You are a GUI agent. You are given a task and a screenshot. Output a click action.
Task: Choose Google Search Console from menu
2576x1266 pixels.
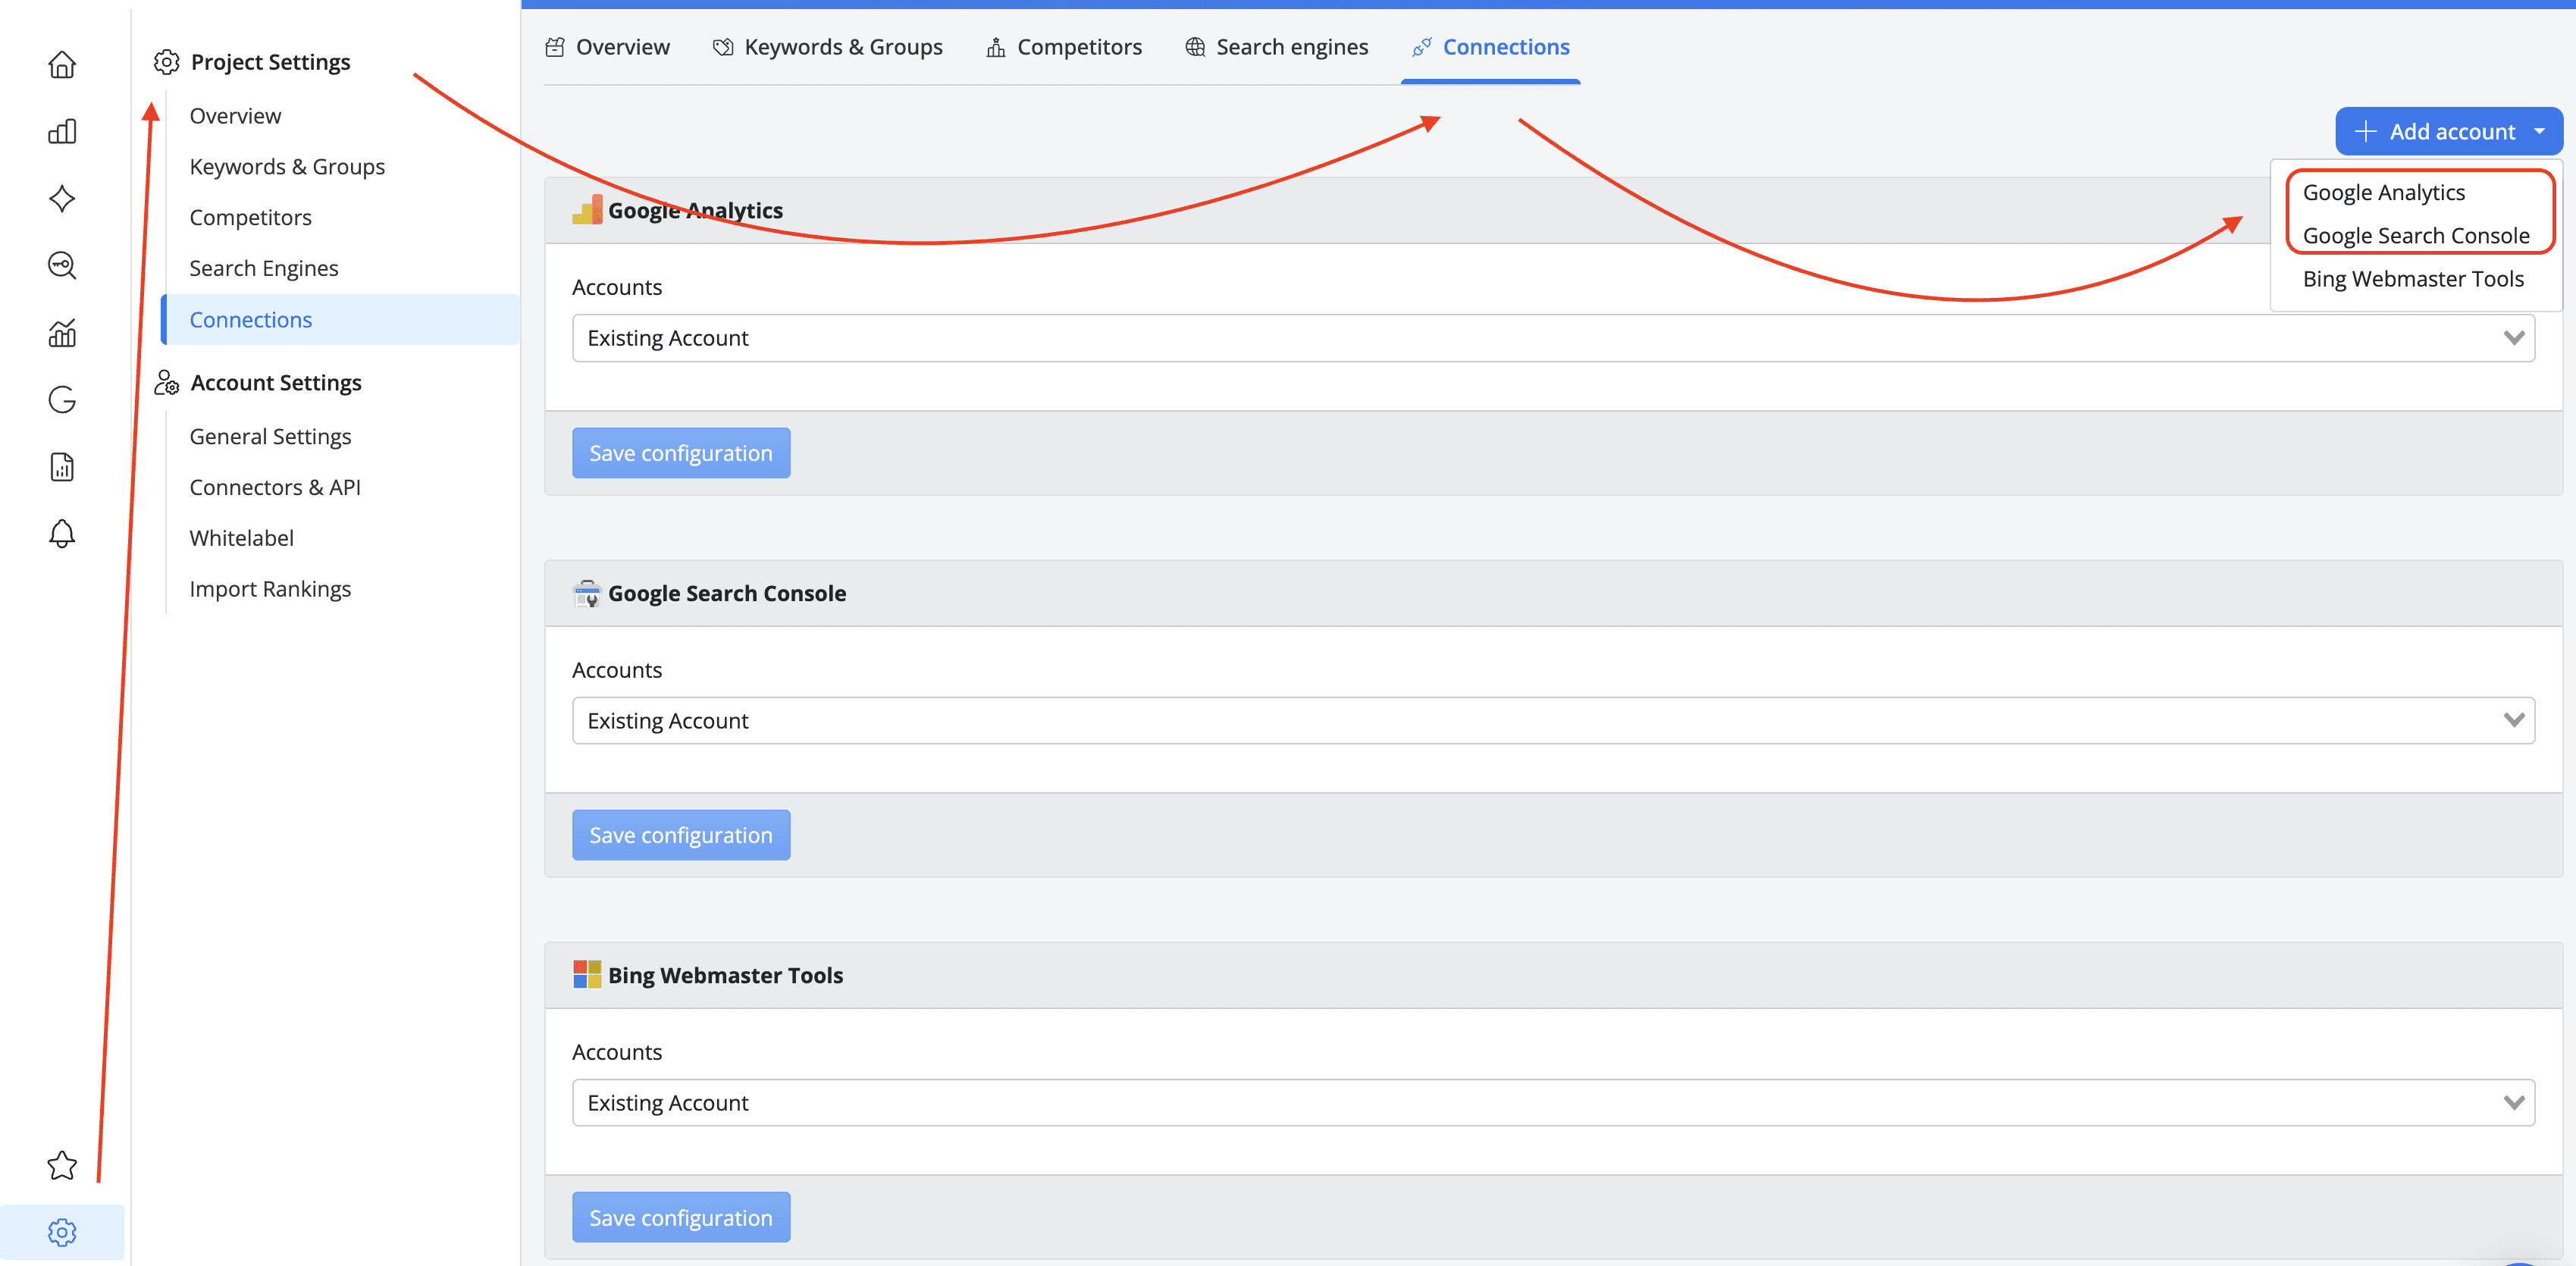[x=2416, y=235]
